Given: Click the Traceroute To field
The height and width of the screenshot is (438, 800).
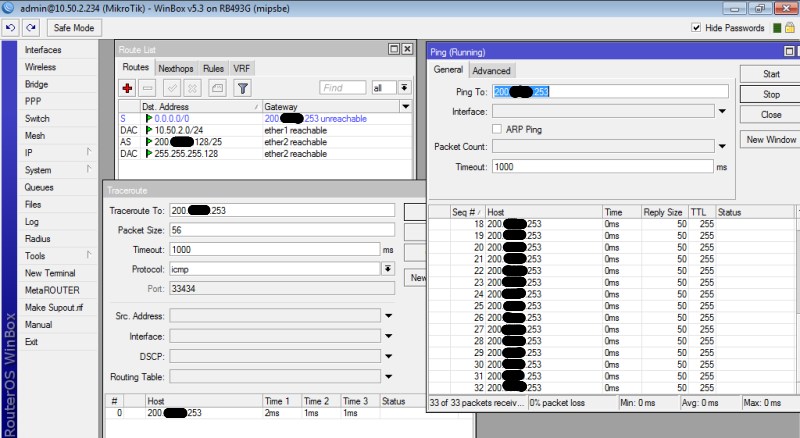Looking at the screenshot, I should (282, 210).
